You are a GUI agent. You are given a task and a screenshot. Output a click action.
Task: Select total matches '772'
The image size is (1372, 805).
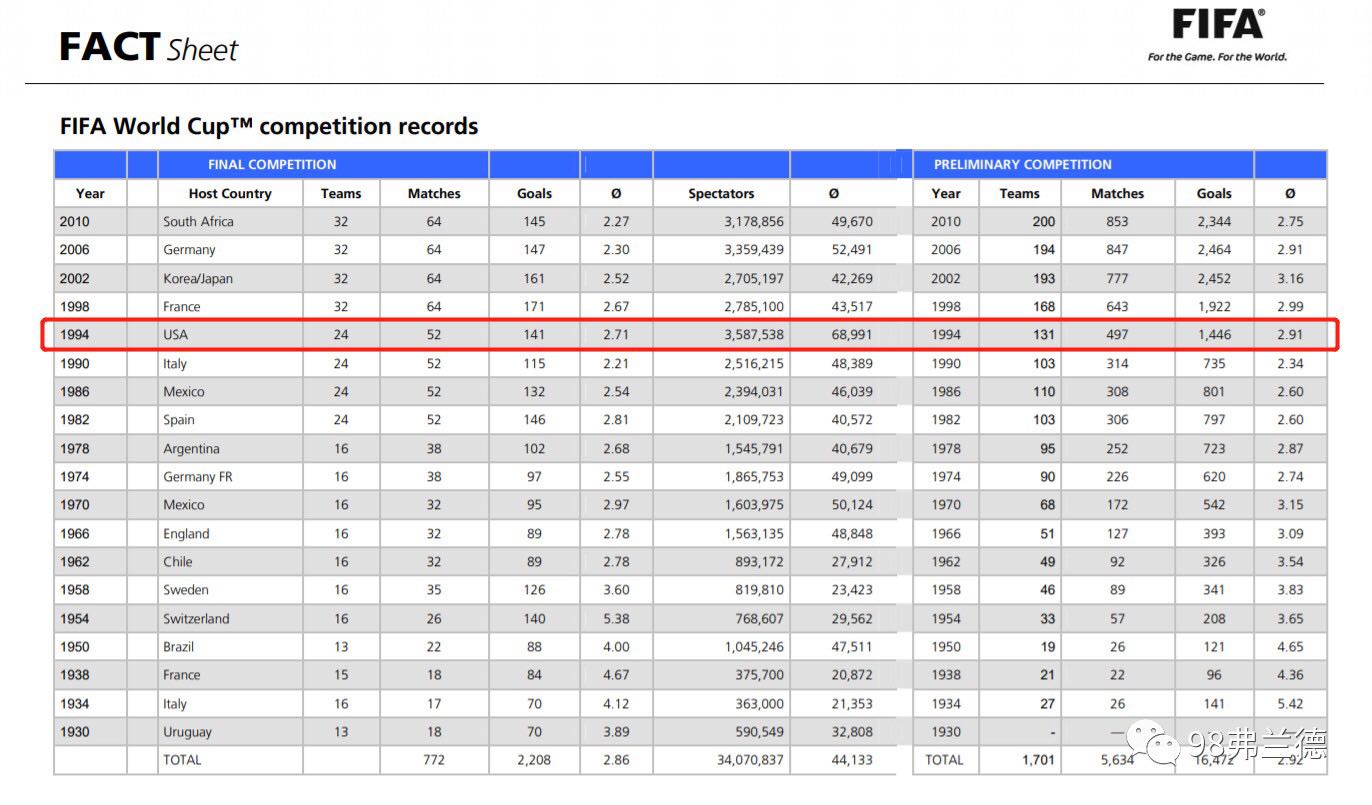pyautogui.click(x=434, y=760)
